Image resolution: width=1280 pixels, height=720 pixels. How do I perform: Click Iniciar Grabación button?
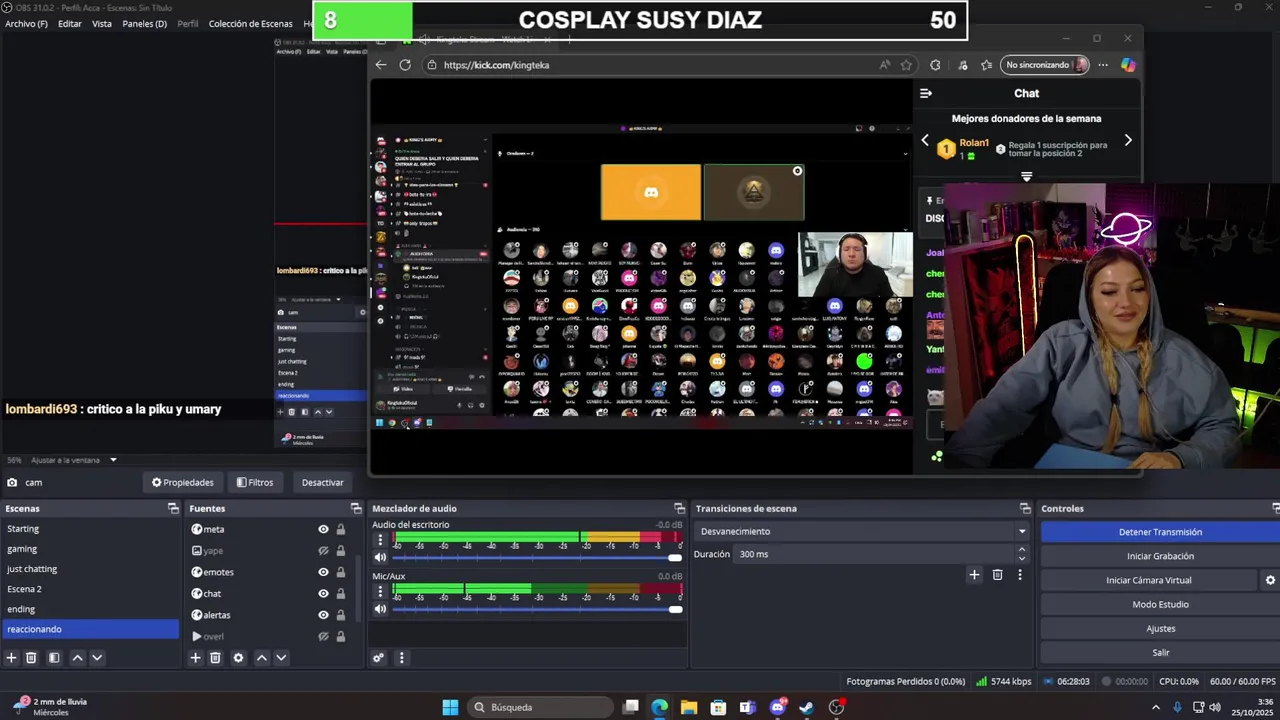click(1160, 556)
